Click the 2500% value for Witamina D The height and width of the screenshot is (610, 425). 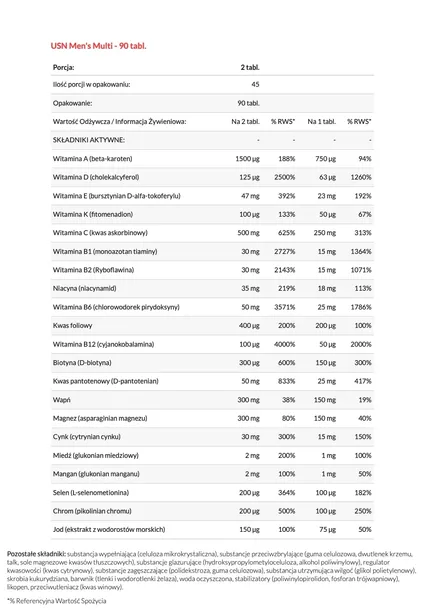pyautogui.click(x=285, y=177)
